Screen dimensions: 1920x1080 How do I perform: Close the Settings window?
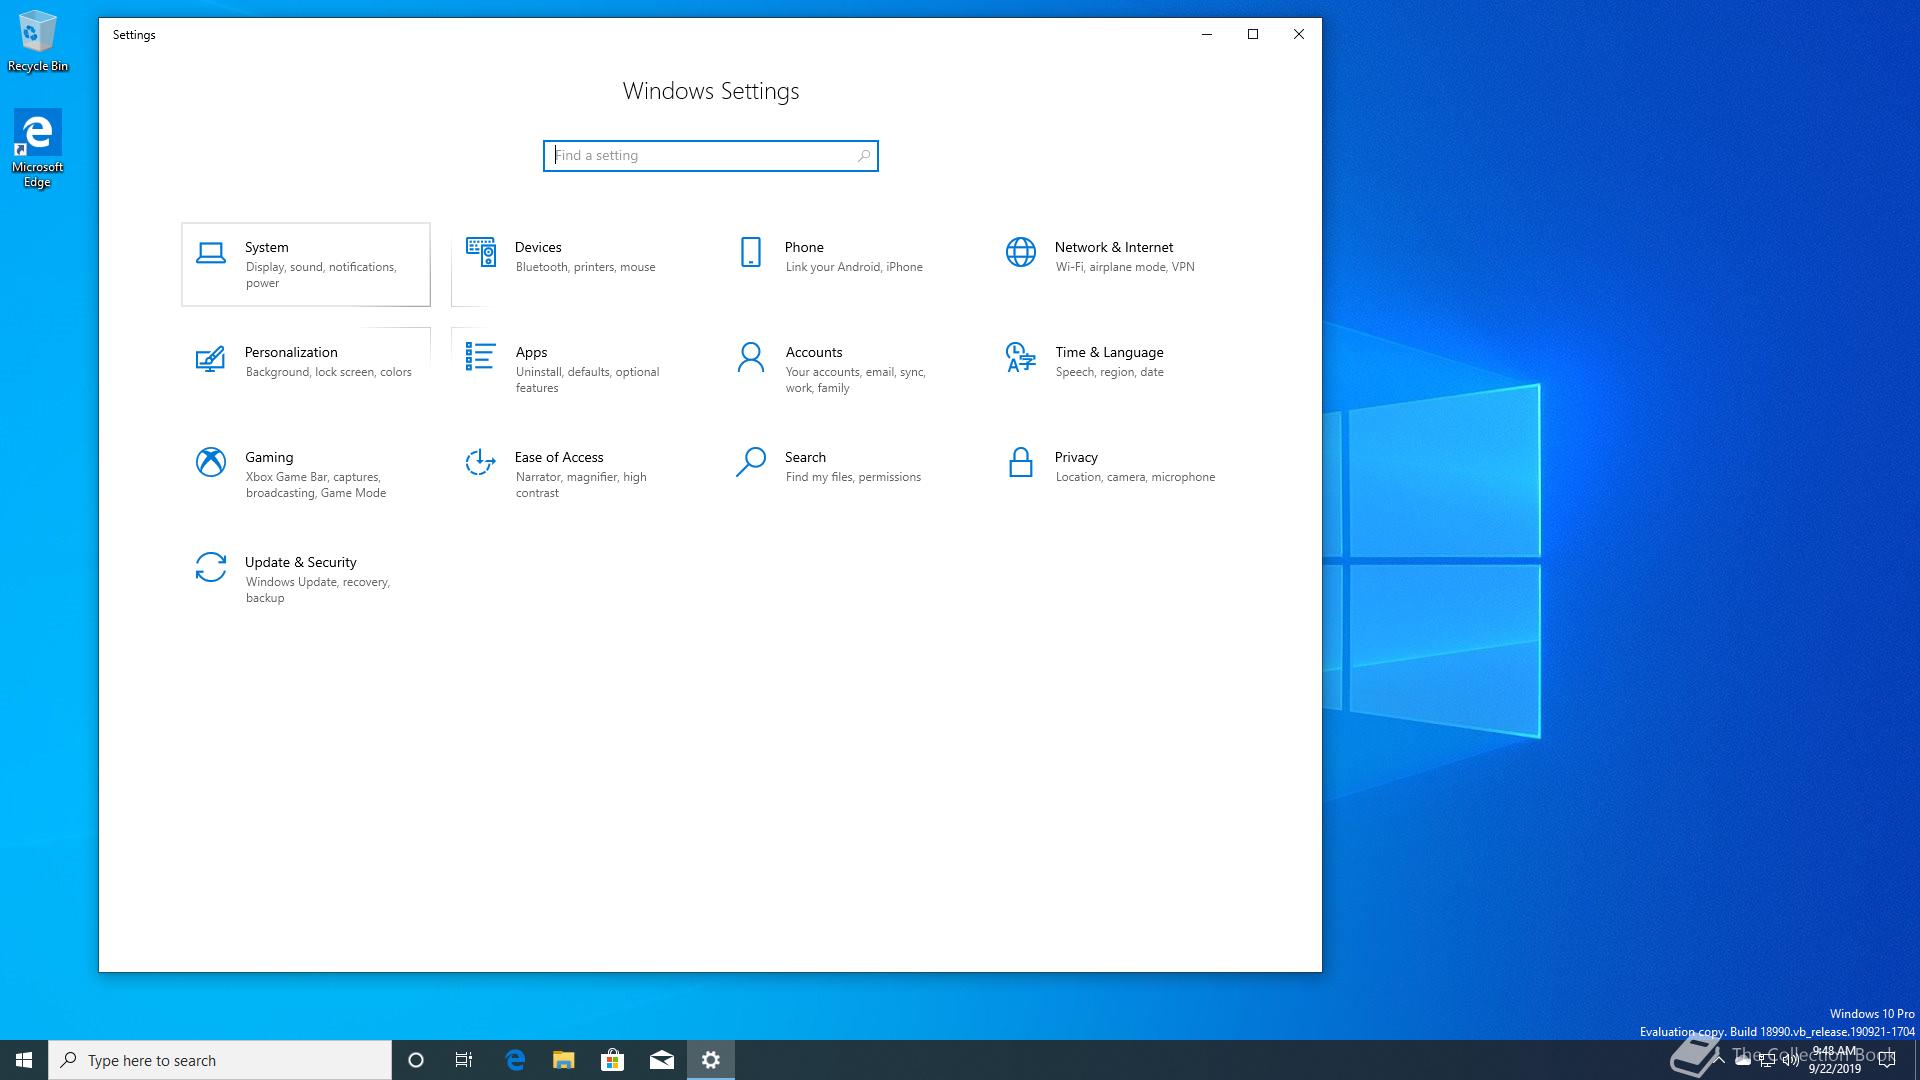pyautogui.click(x=1299, y=34)
